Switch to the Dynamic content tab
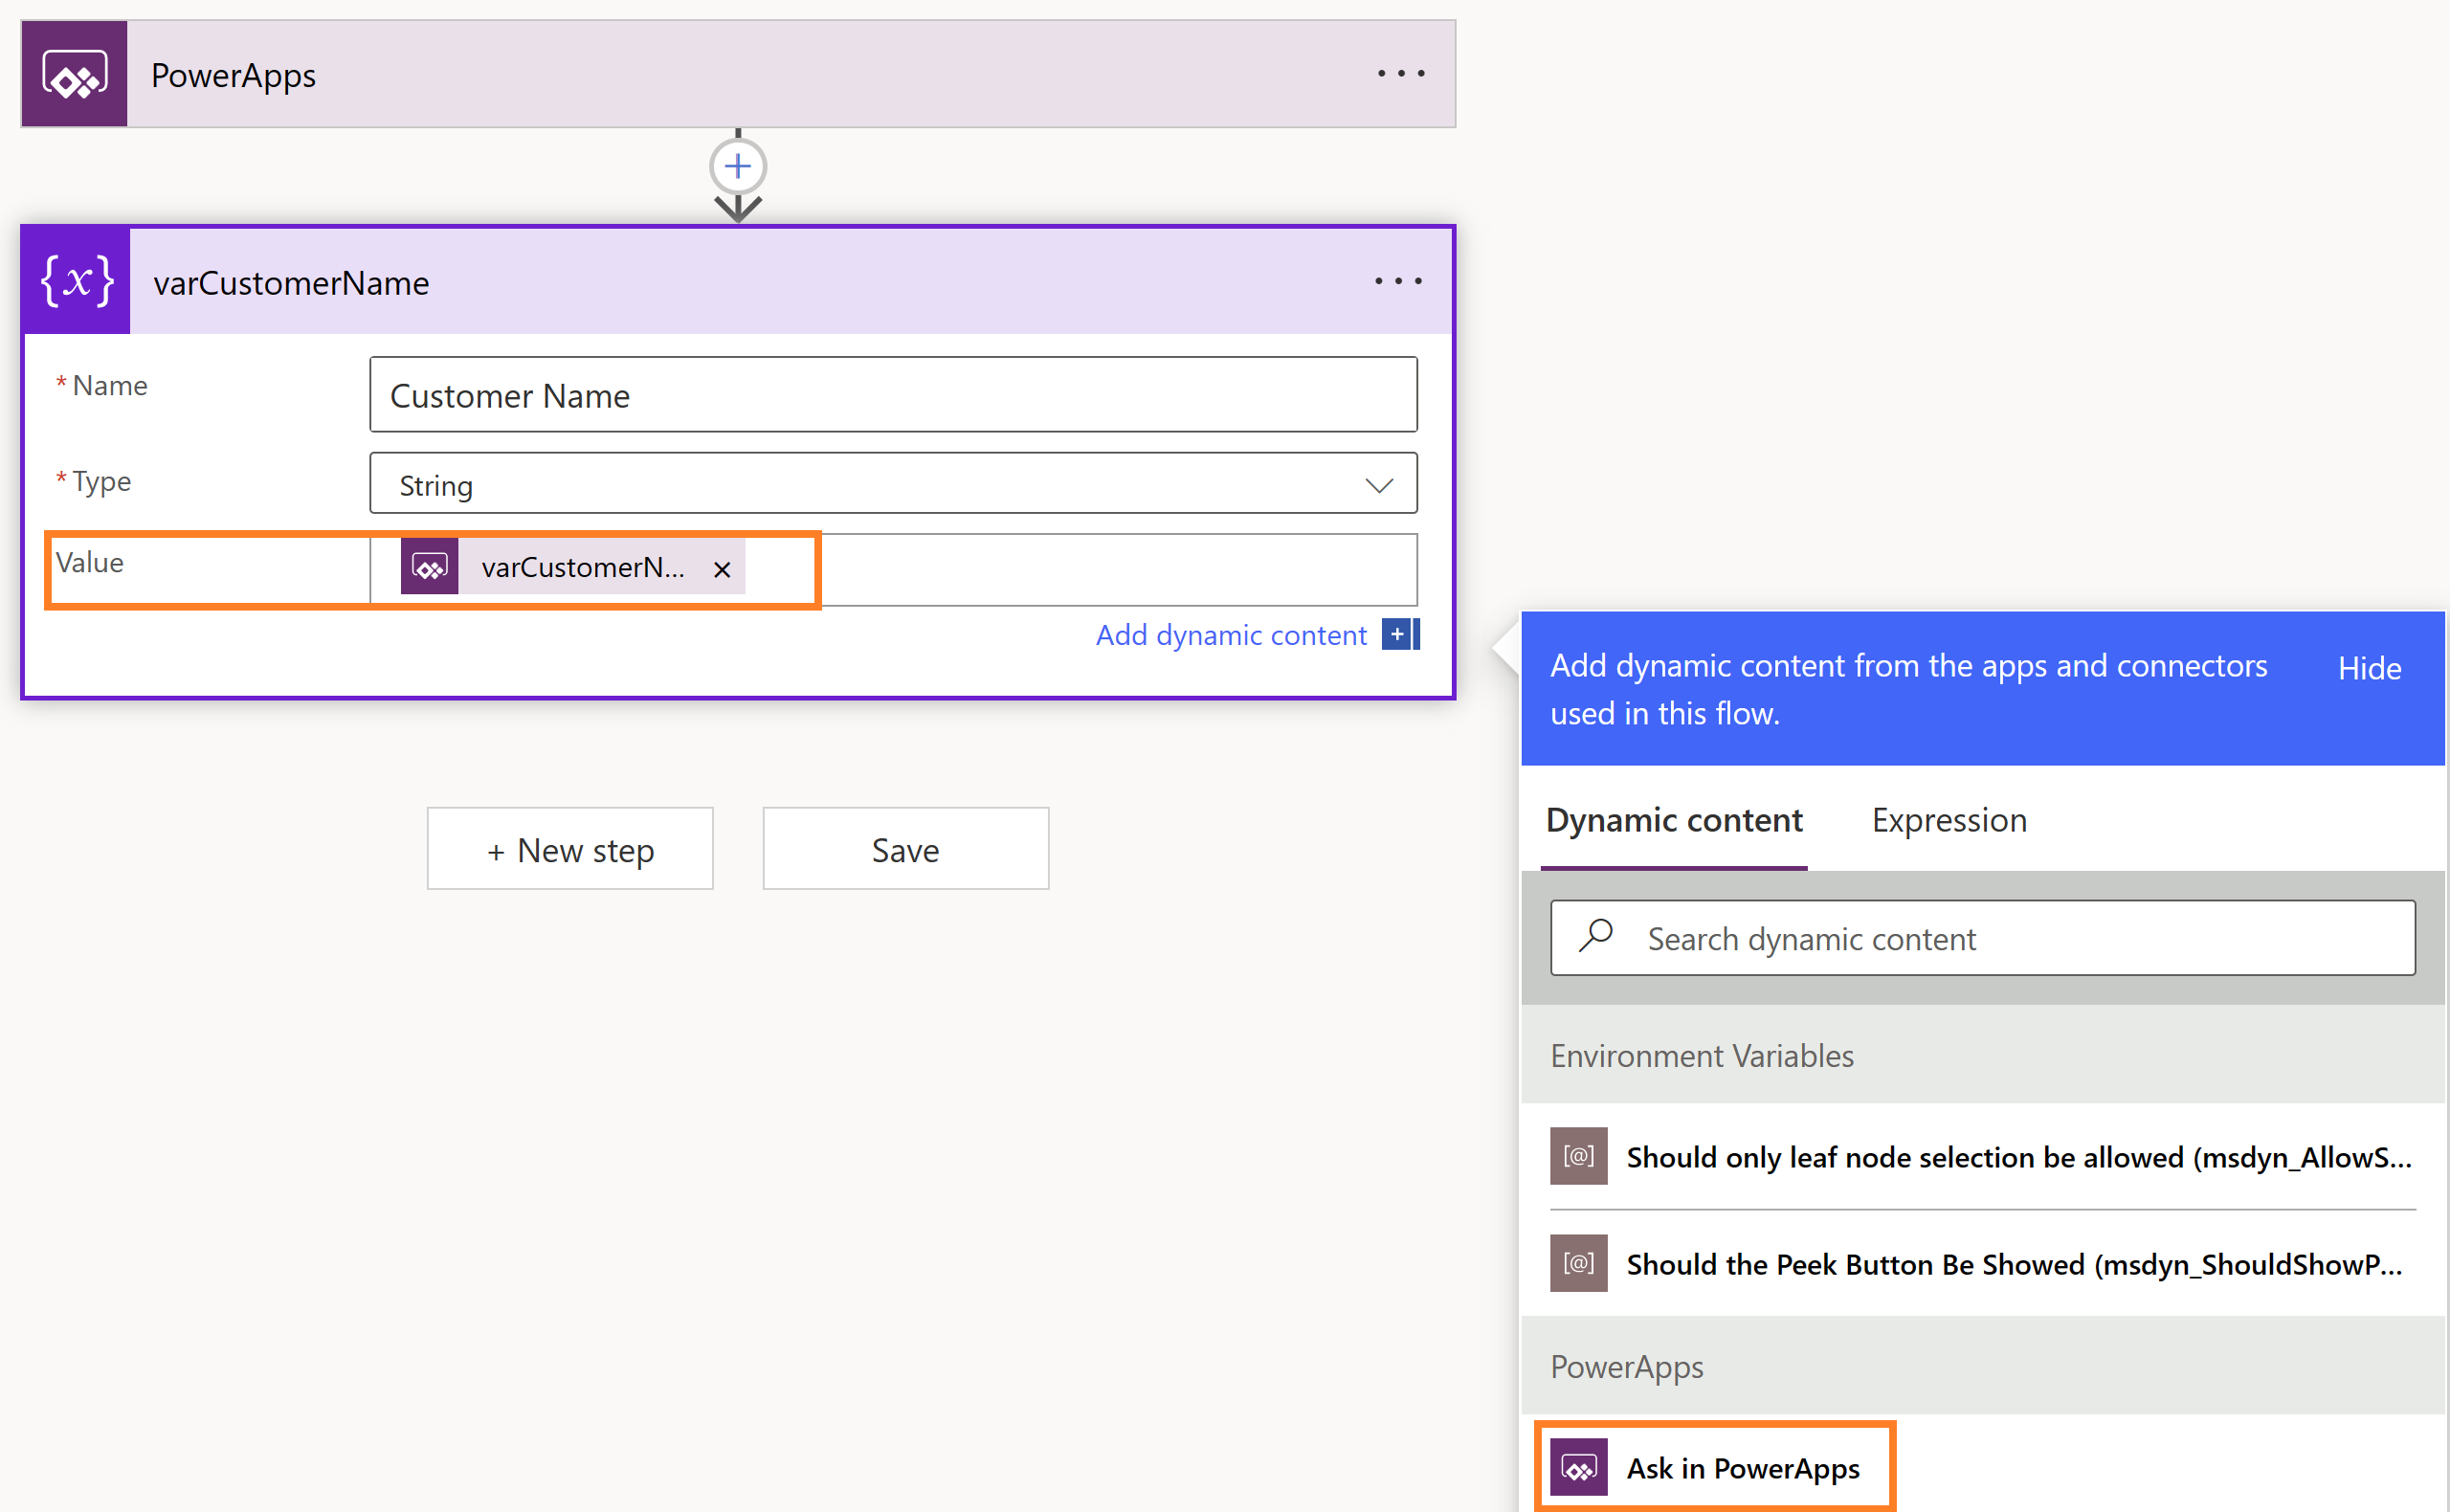 [x=1674, y=820]
